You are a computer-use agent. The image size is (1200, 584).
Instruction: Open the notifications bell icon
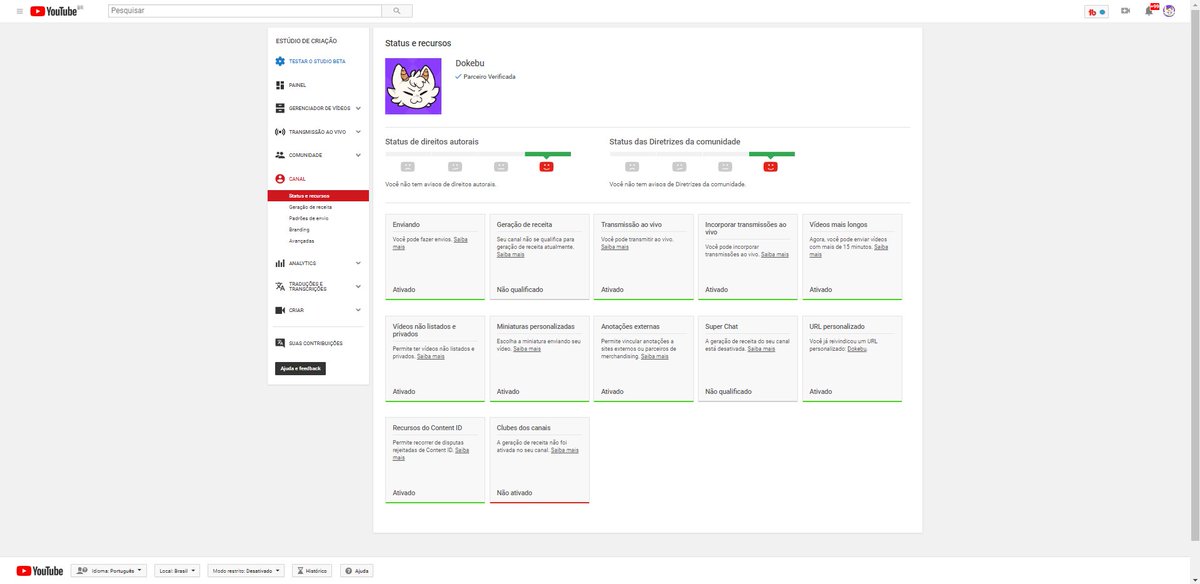click(x=1149, y=11)
